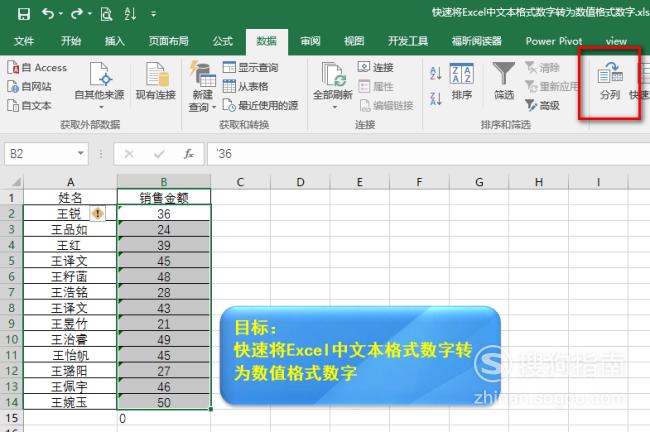Import data 自网站

[x=30, y=87]
